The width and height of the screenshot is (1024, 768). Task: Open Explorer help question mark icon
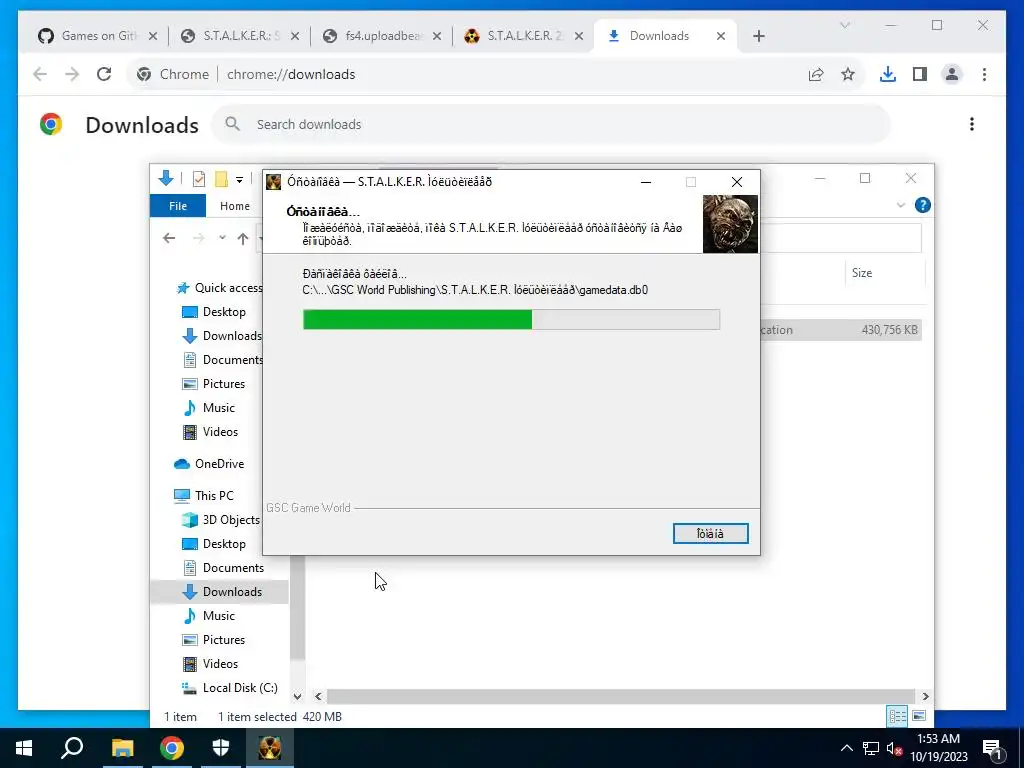[x=923, y=205]
